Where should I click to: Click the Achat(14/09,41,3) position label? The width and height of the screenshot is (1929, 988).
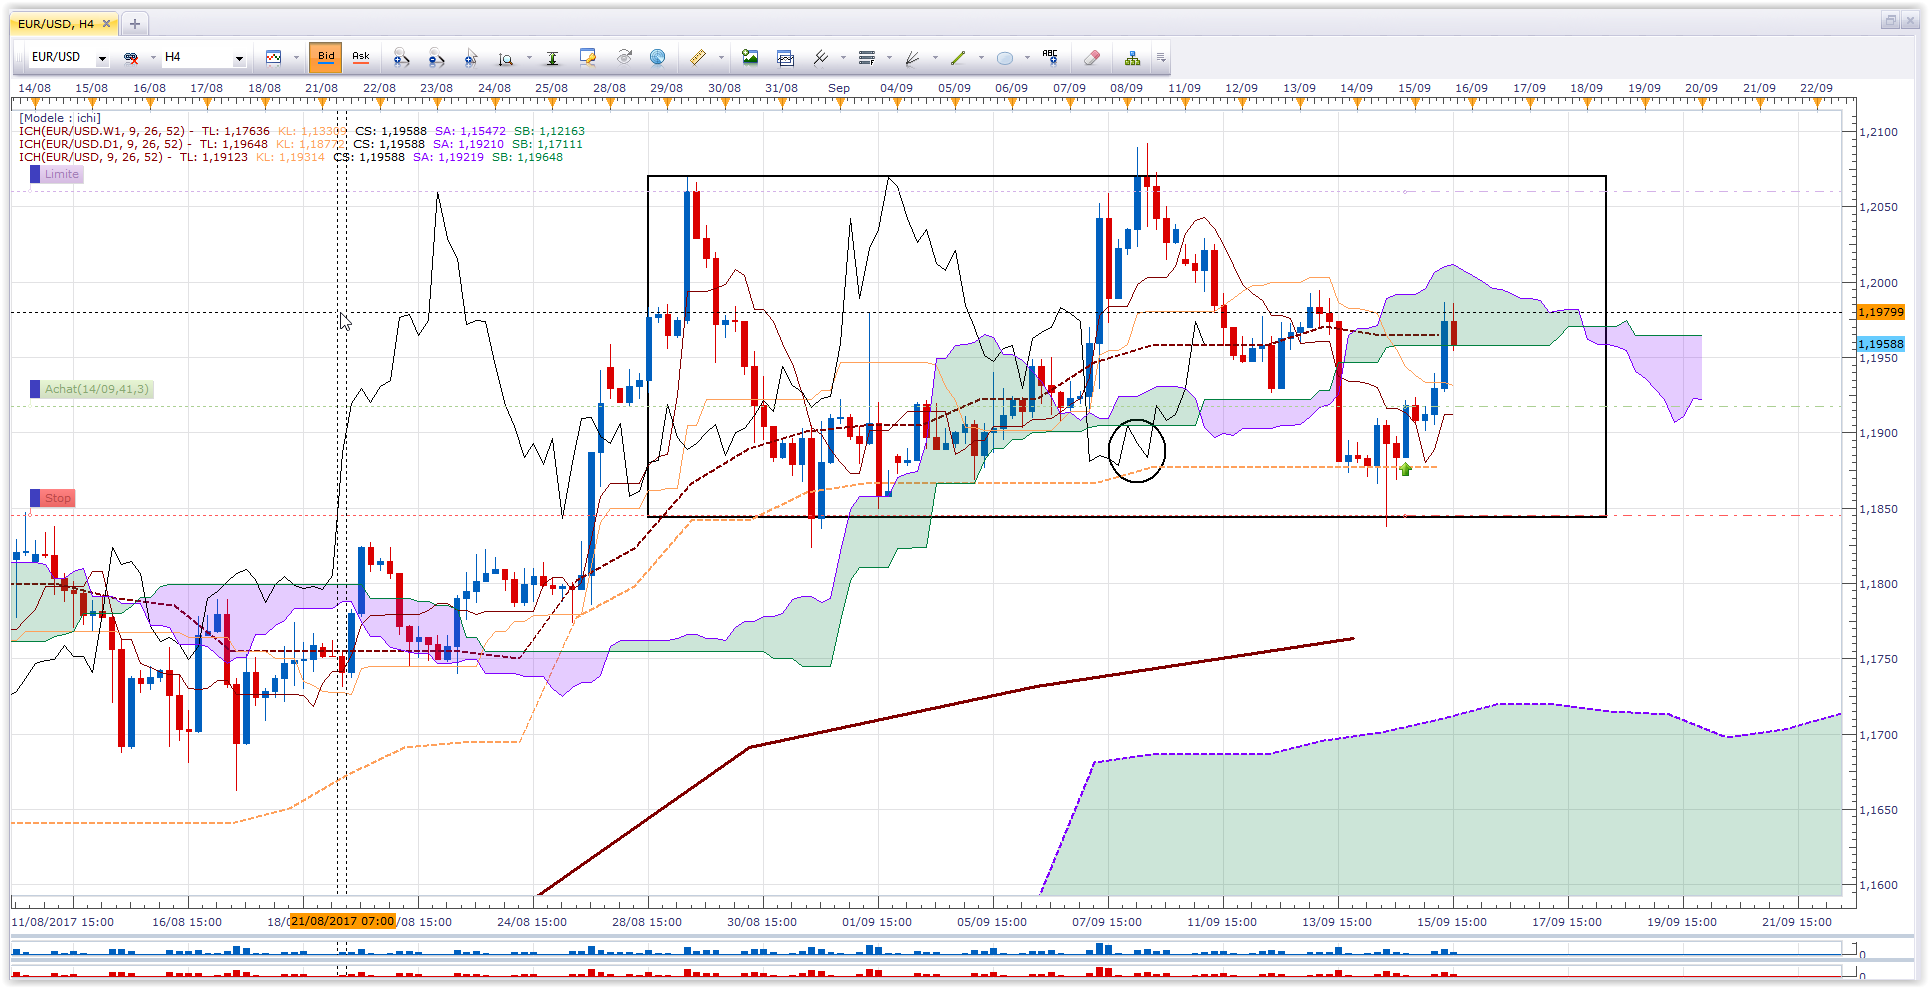[91, 389]
